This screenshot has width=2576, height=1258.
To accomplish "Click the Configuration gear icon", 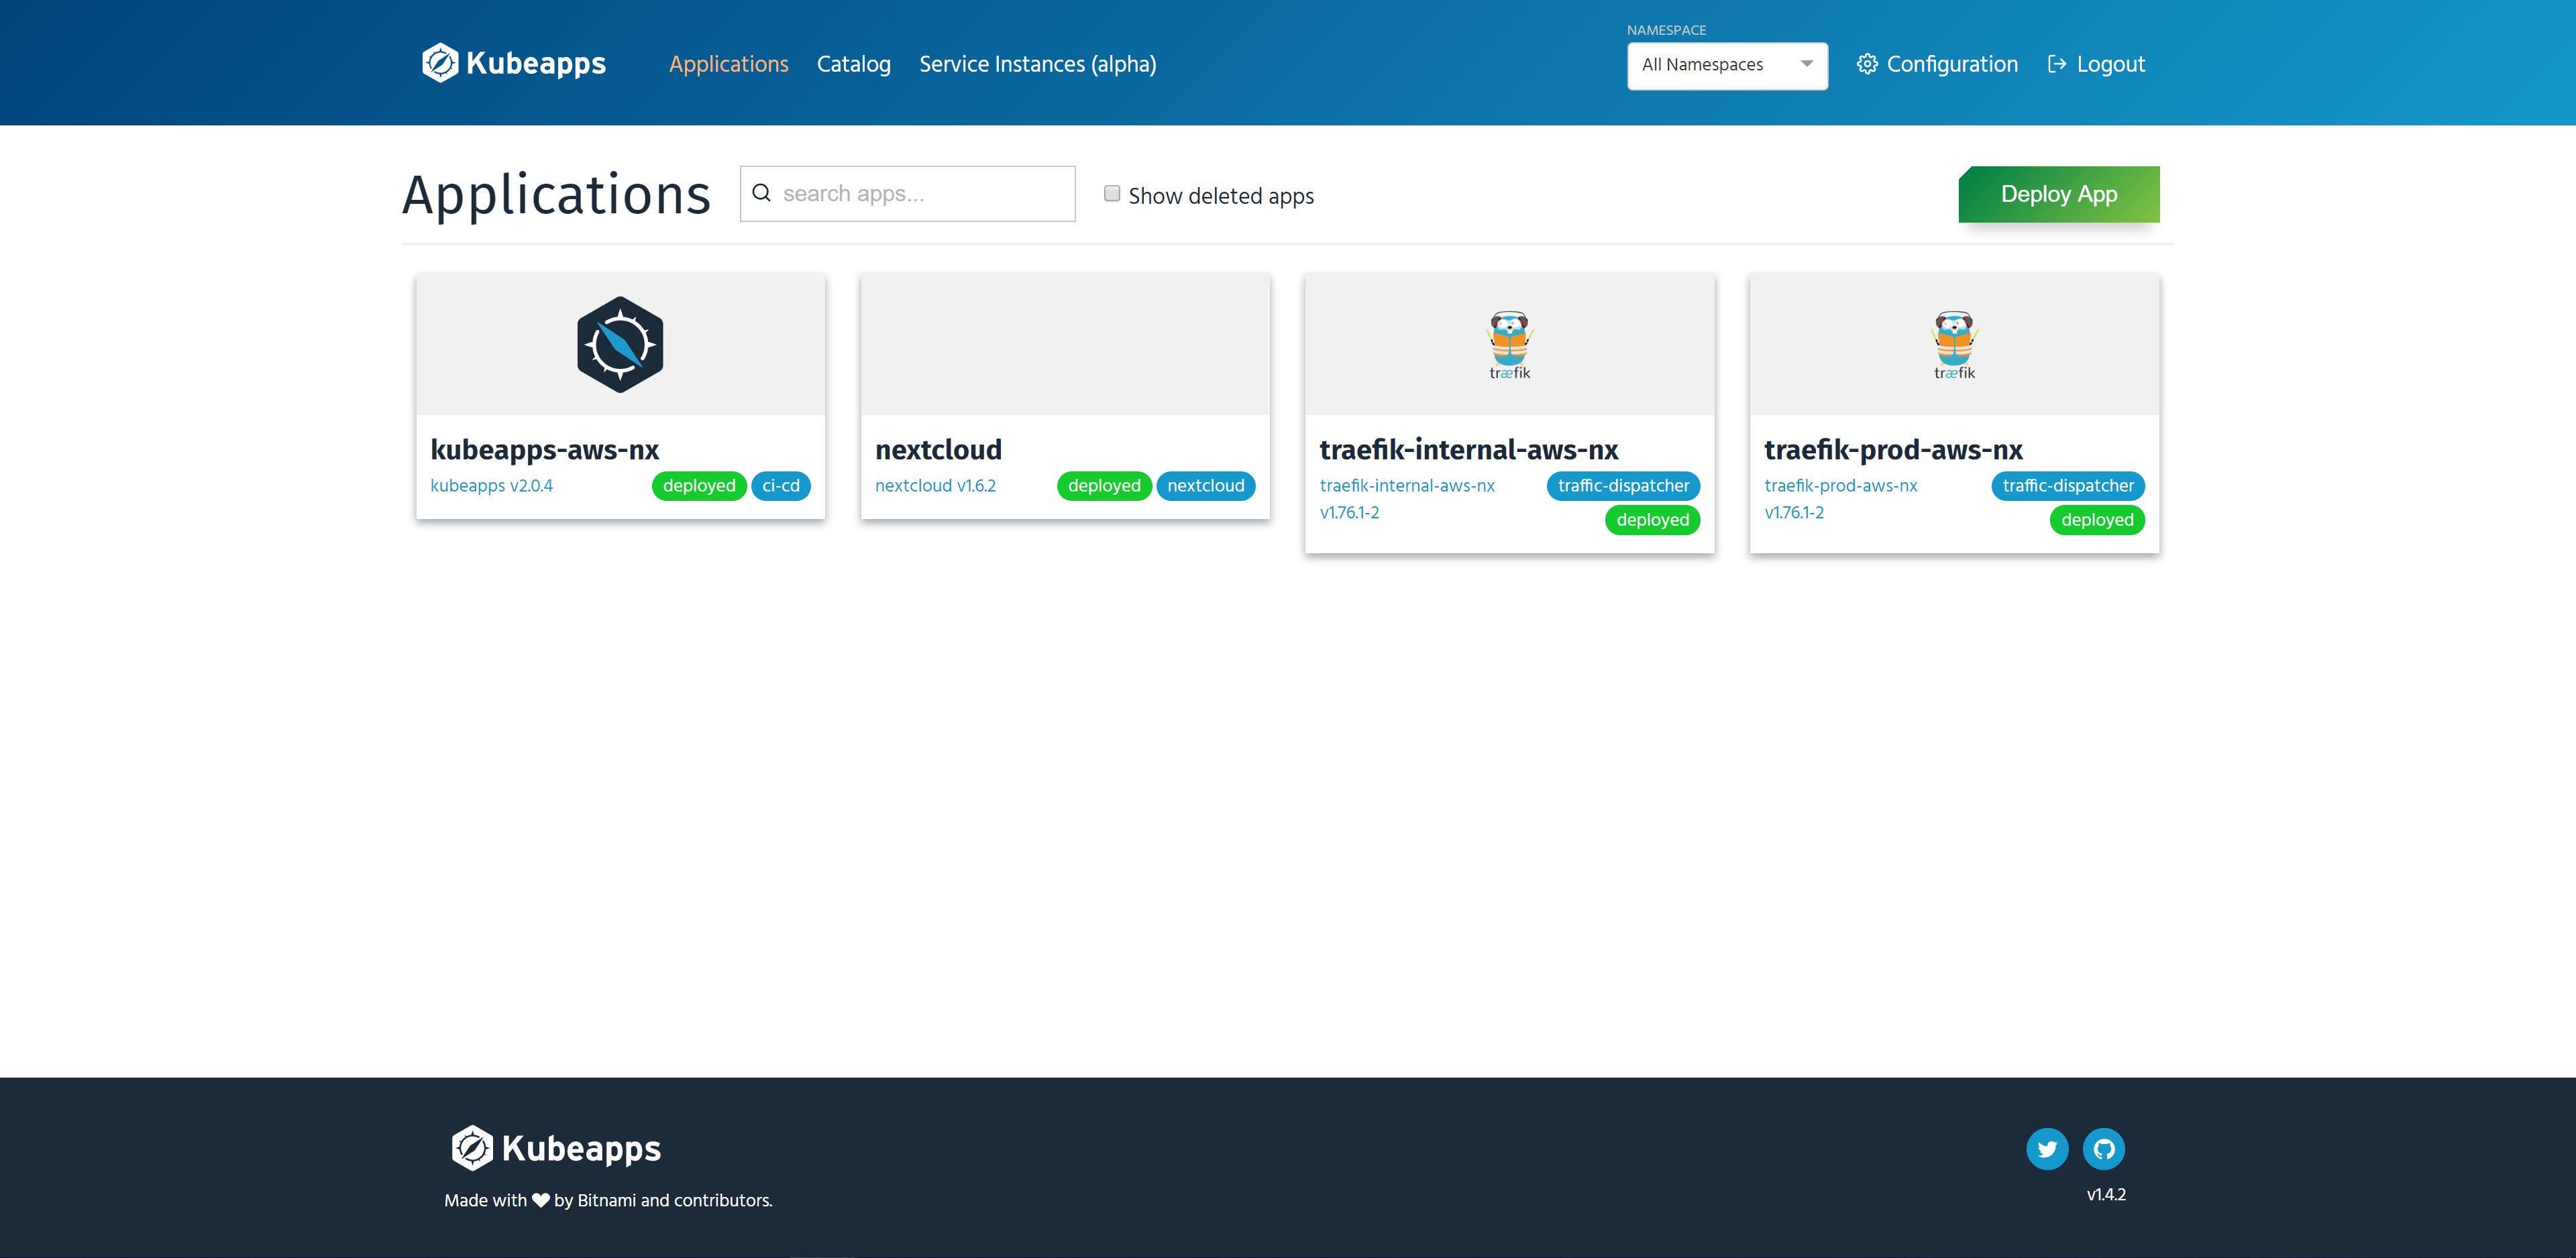I will (x=1866, y=64).
